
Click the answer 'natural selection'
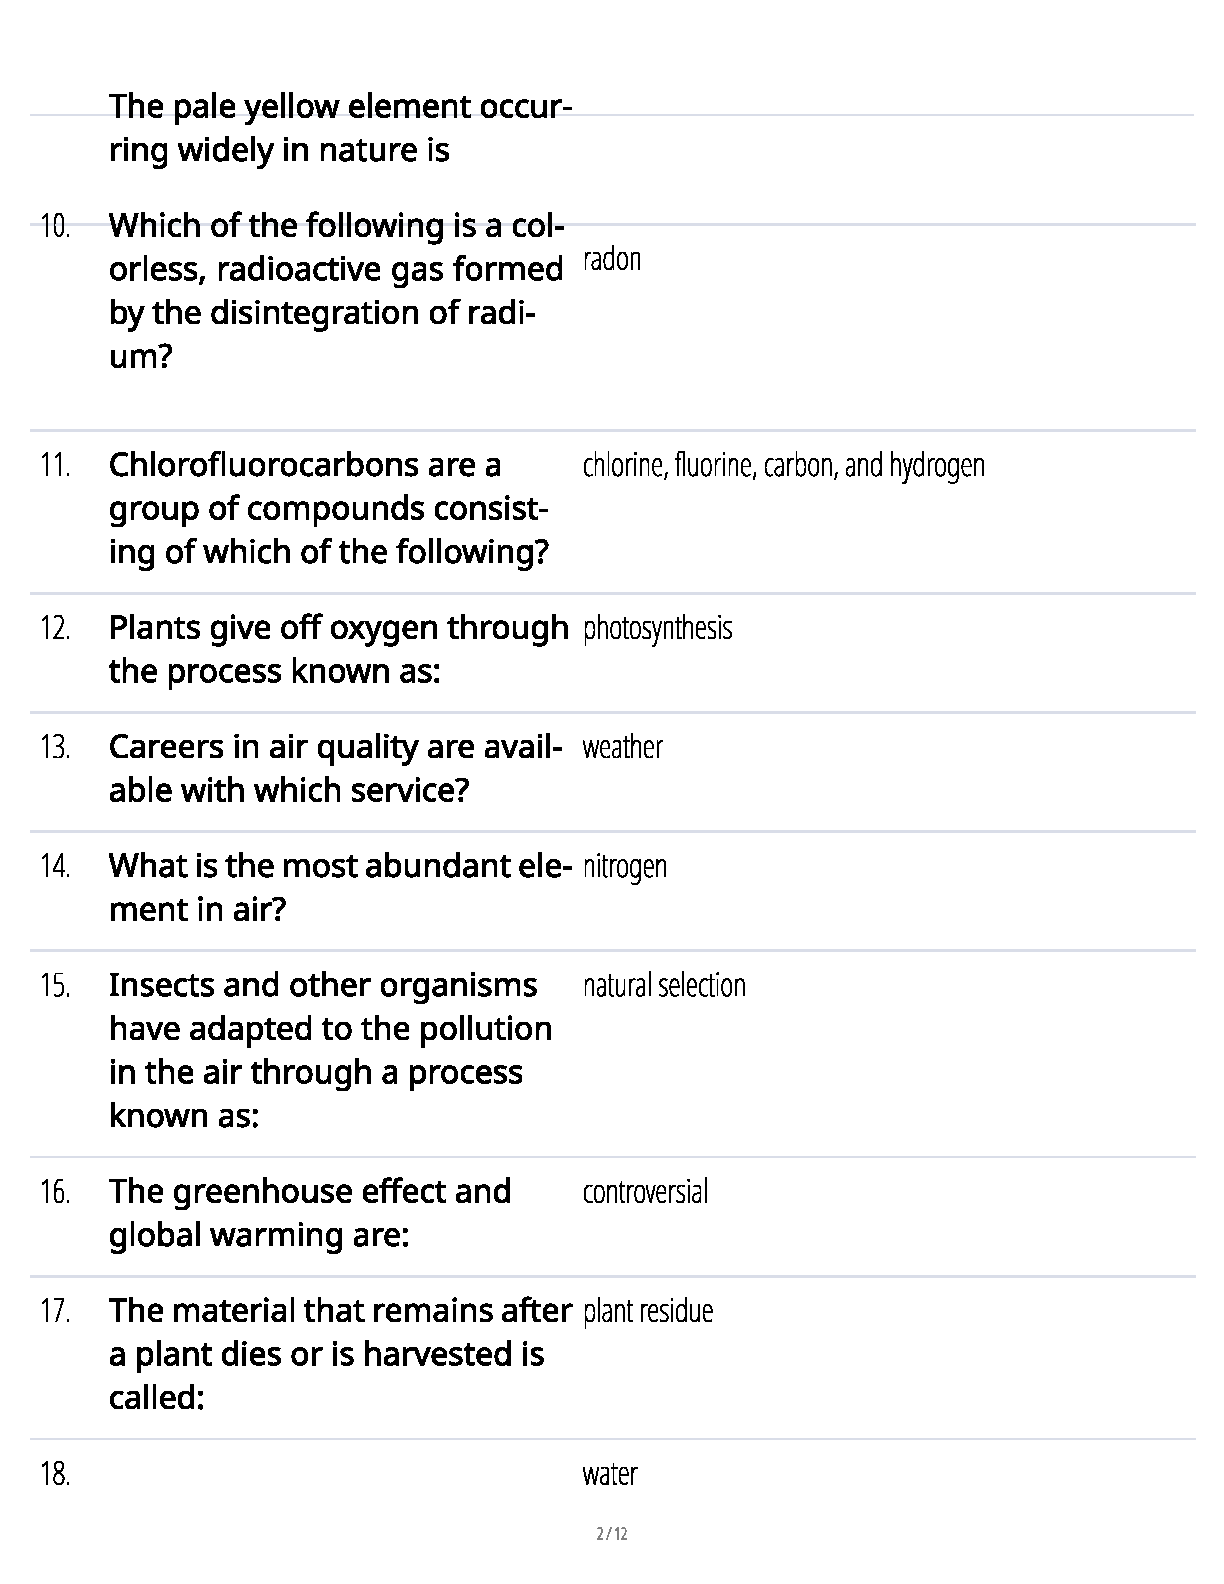[x=664, y=986]
